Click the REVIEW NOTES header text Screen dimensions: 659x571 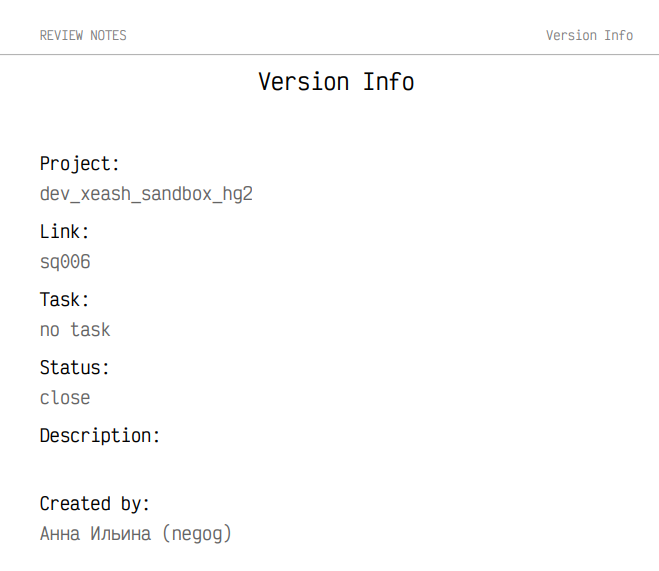(x=83, y=35)
